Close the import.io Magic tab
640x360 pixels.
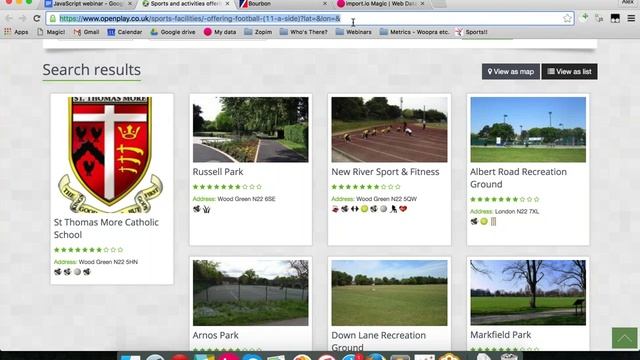[422, 4]
